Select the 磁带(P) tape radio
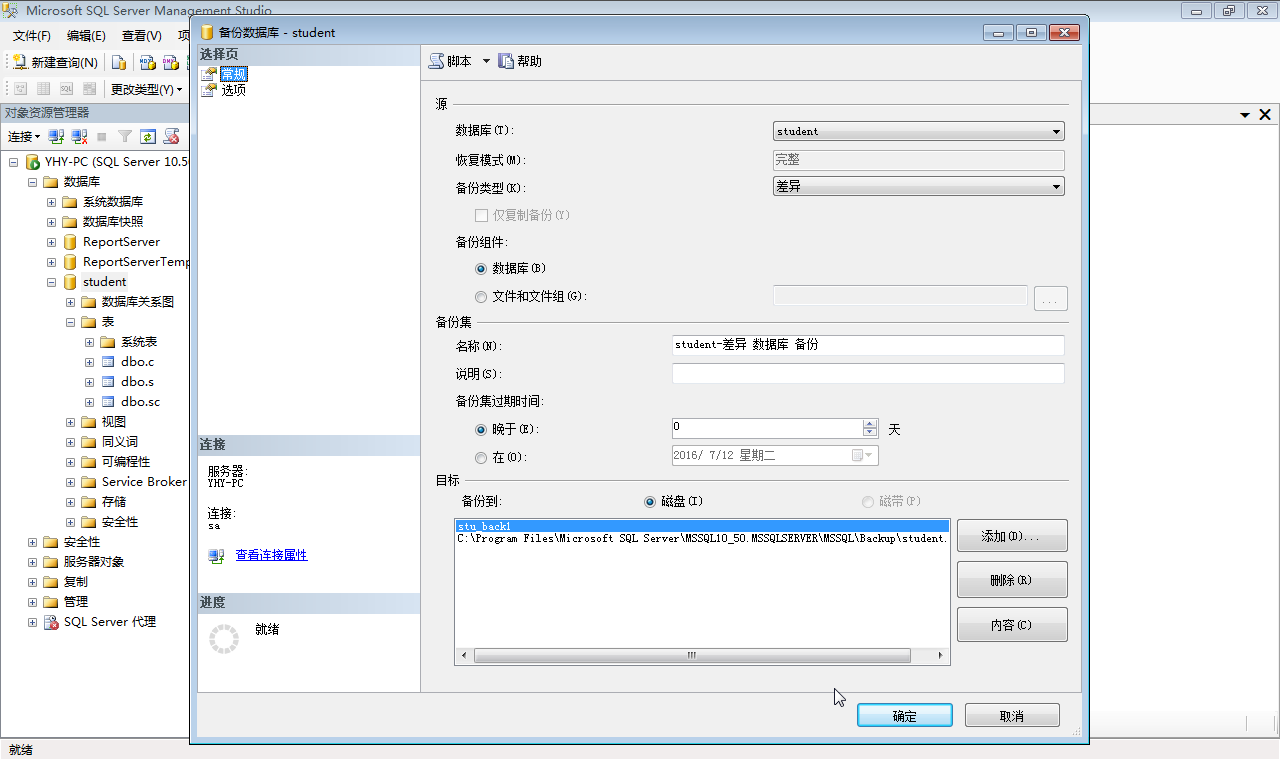This screenshot has height=760, width=1280. point(868,502)
